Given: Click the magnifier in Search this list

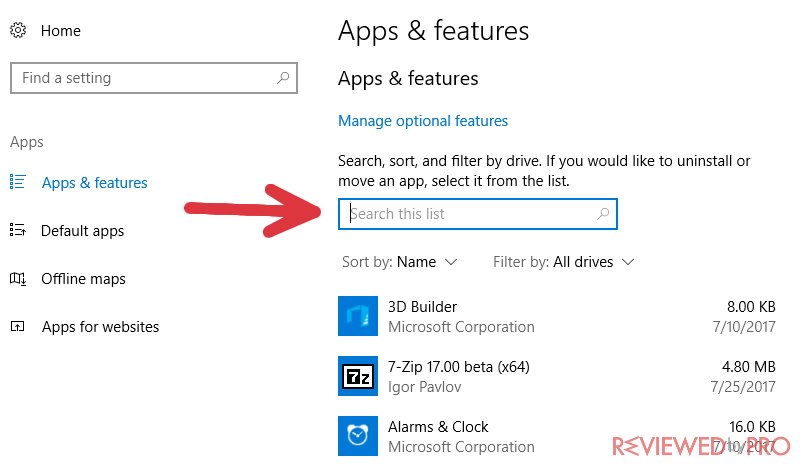Looking at the screenshot, I should 603,214.
